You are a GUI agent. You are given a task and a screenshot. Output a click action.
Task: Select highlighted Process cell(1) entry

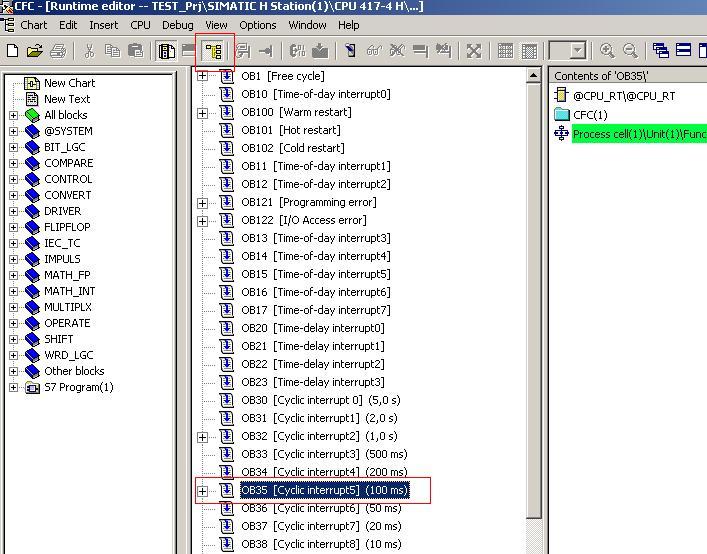click(x=639, y=134)
